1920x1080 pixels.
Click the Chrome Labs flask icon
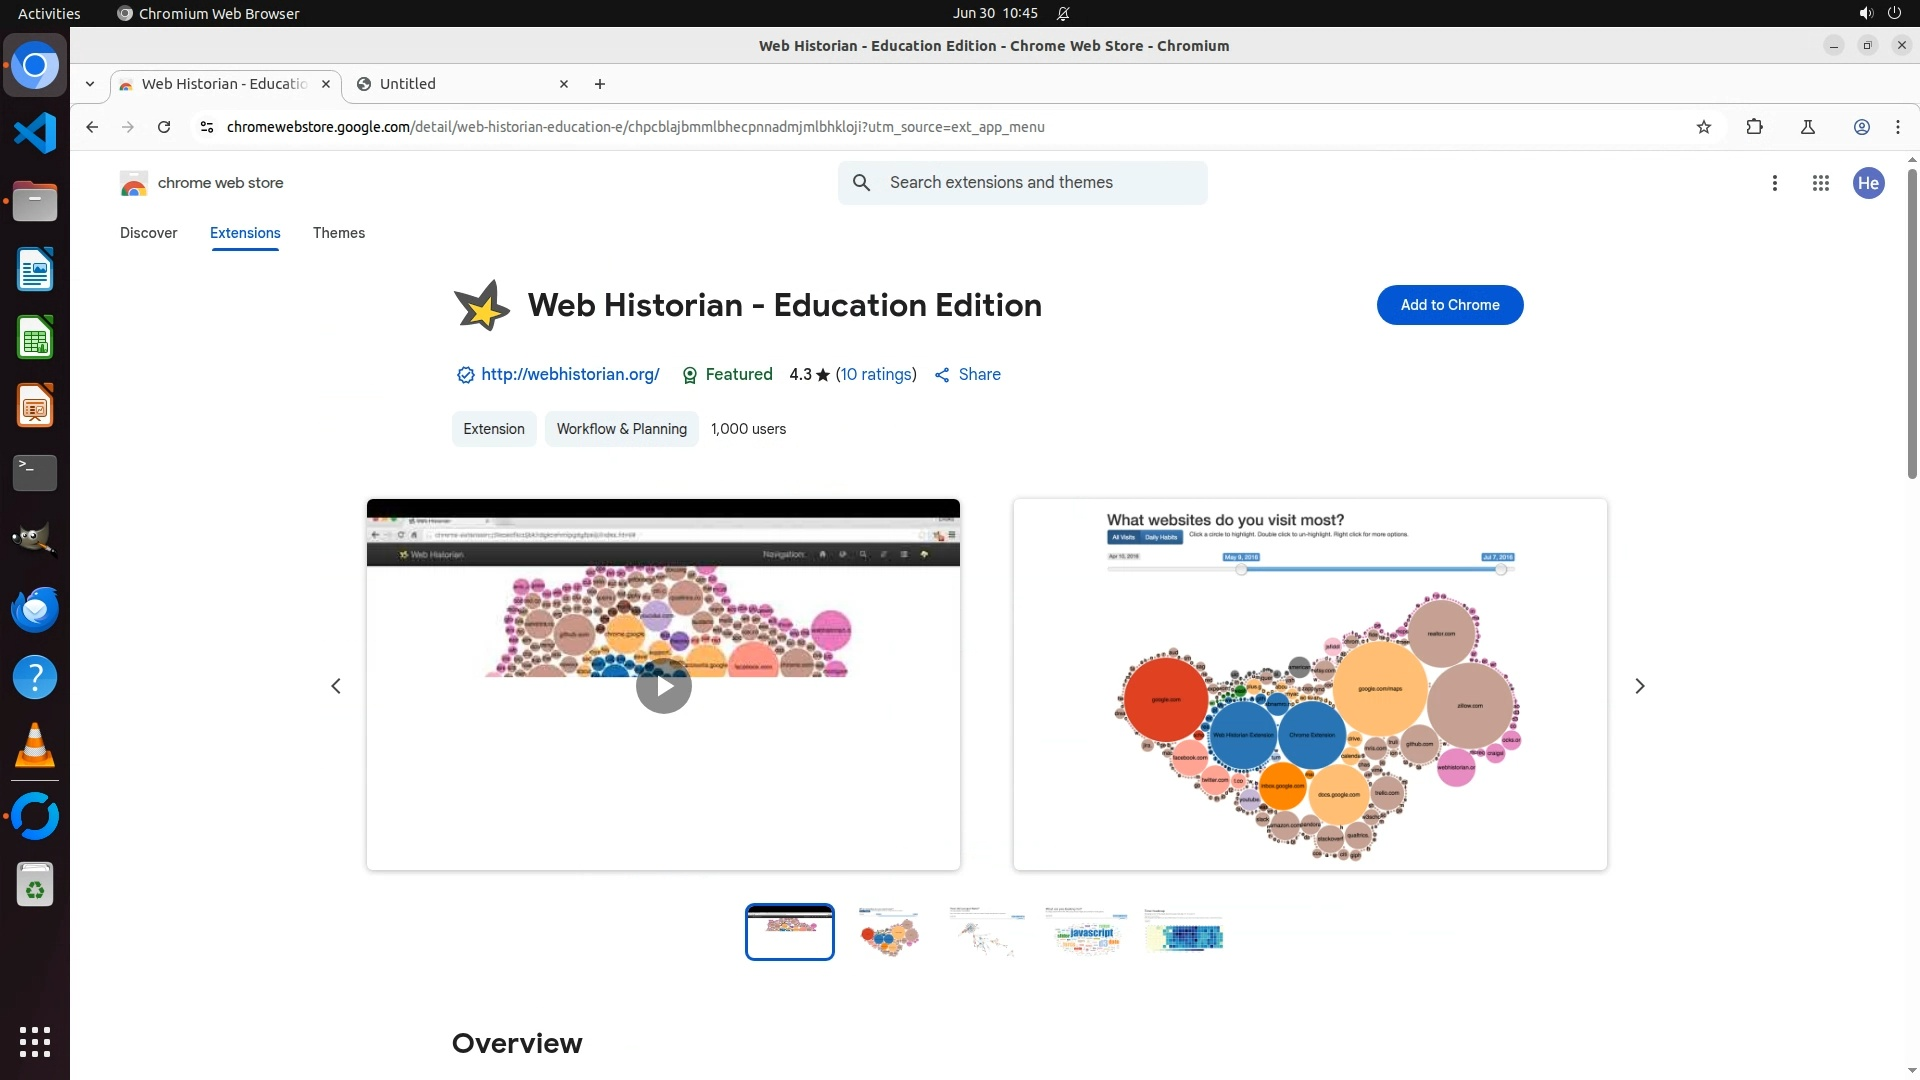[x=1808, y=127]
